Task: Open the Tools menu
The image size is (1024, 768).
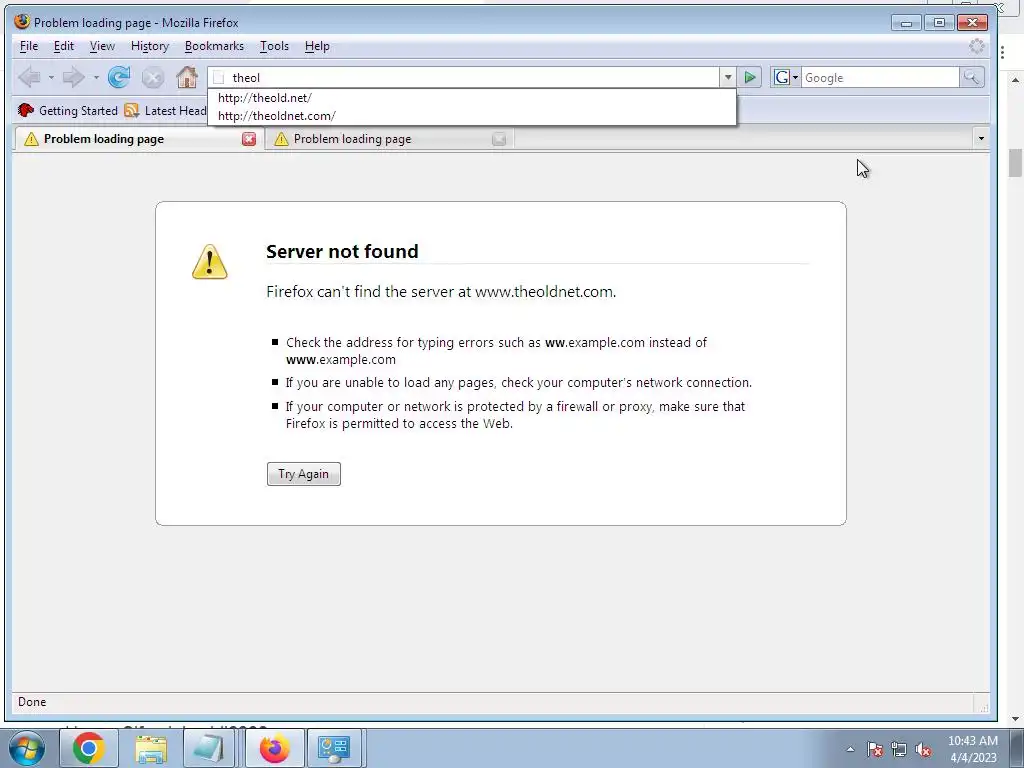Action: click(274, 46)
